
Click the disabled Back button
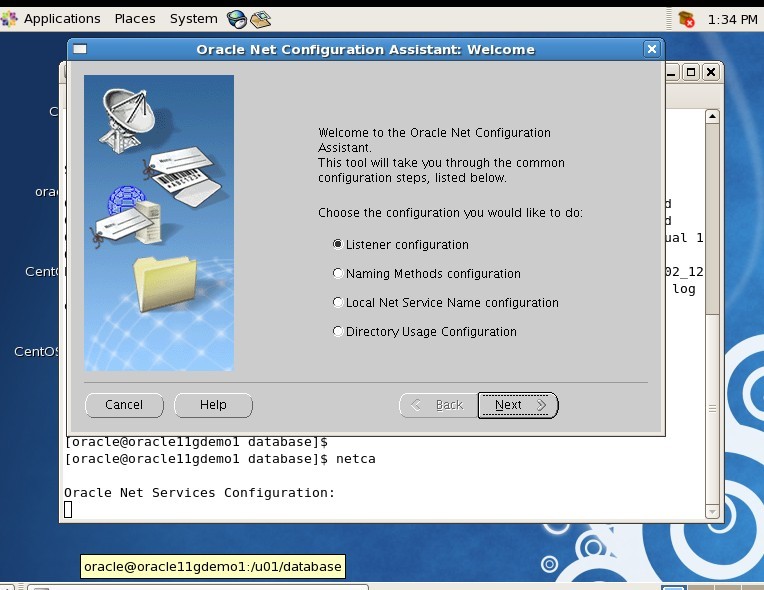point(438,405)
